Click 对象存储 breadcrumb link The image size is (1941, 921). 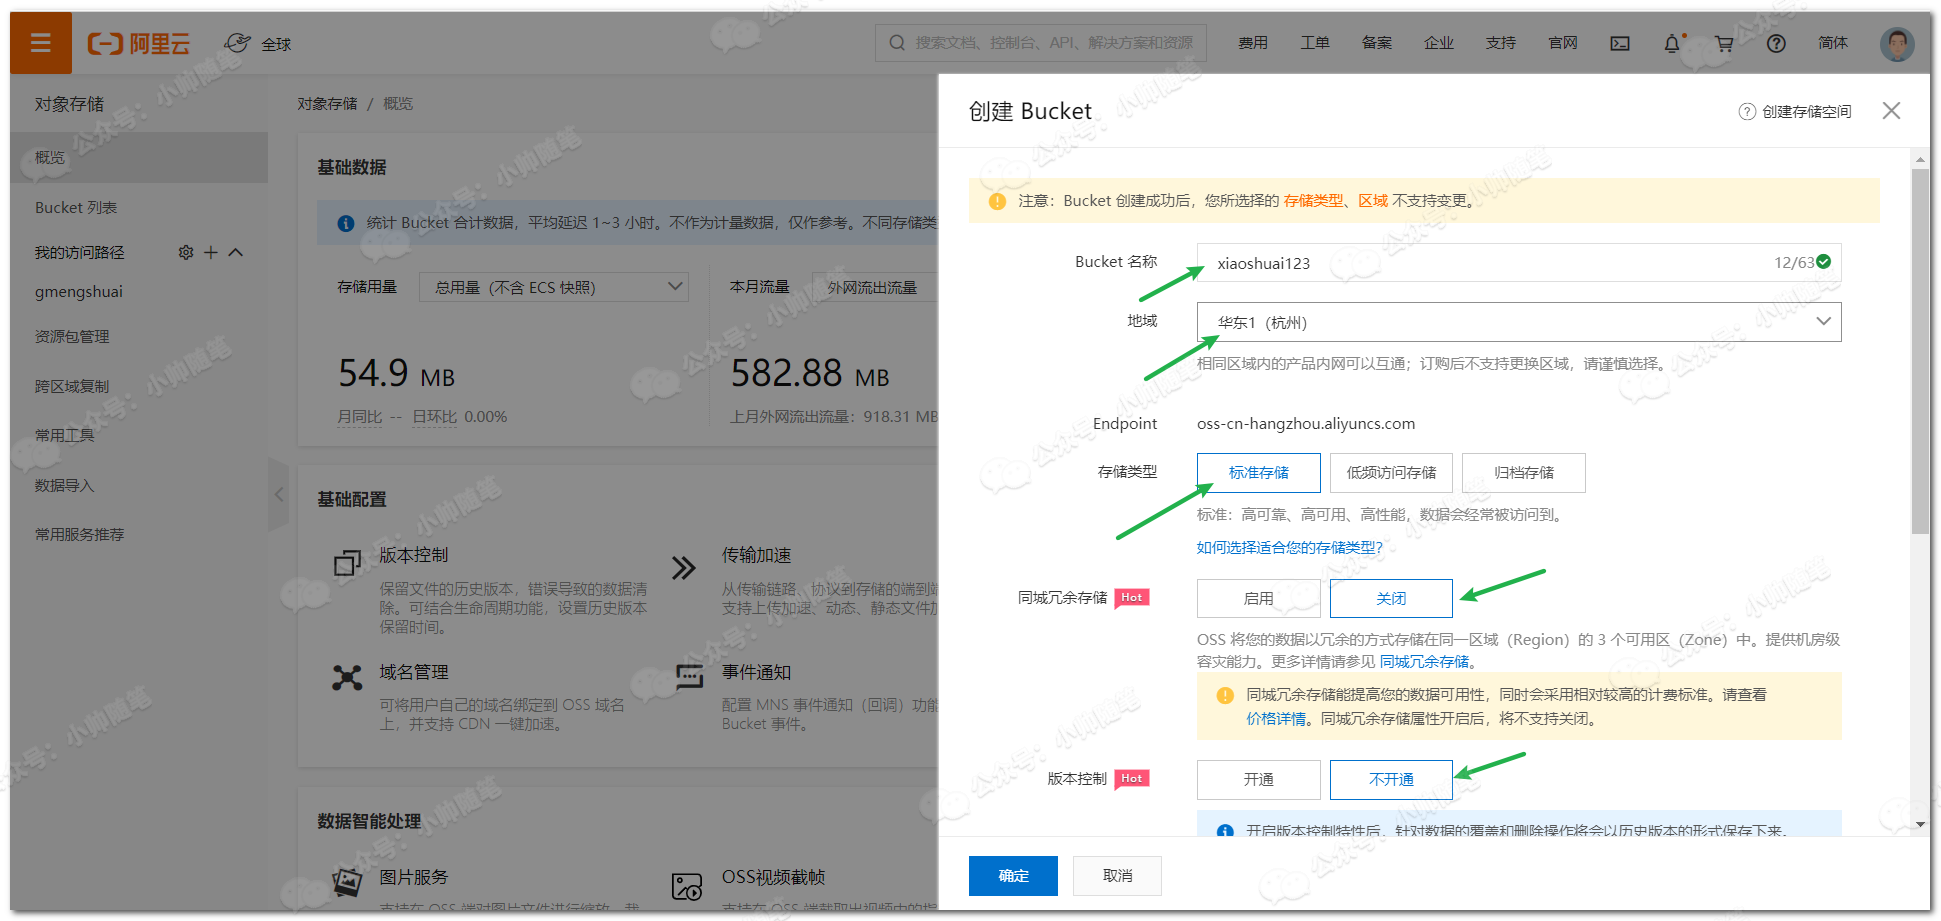click(327, 104)
